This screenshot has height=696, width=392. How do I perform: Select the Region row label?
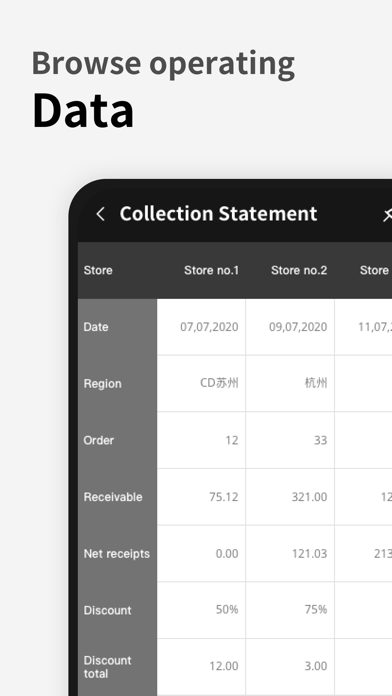tap(102, 384)
